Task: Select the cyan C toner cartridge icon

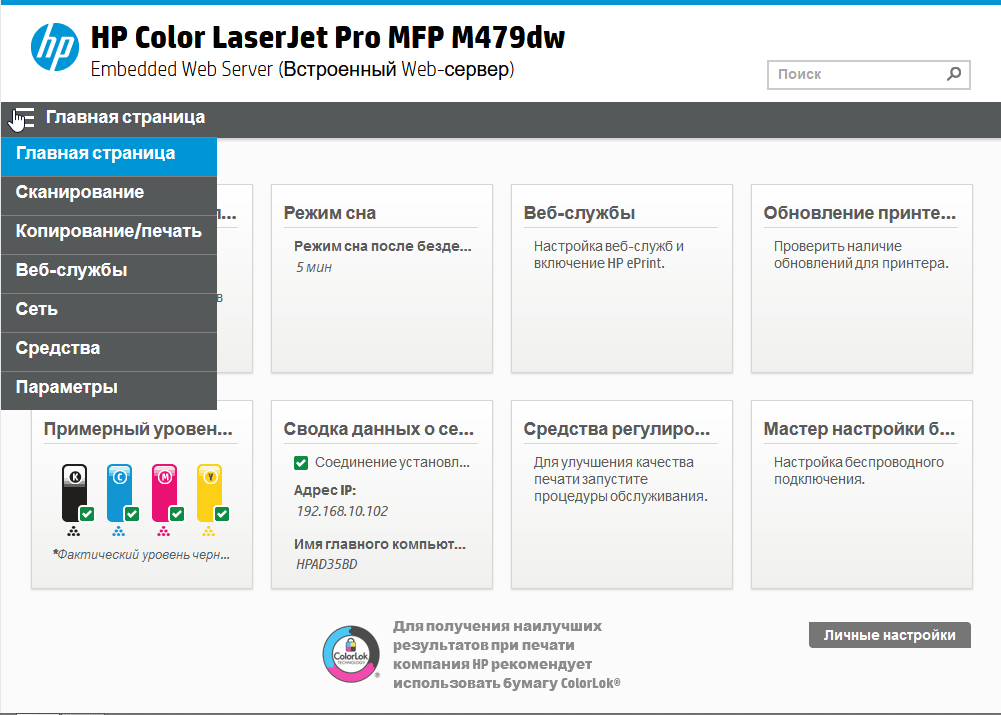Action: point(119,493)
